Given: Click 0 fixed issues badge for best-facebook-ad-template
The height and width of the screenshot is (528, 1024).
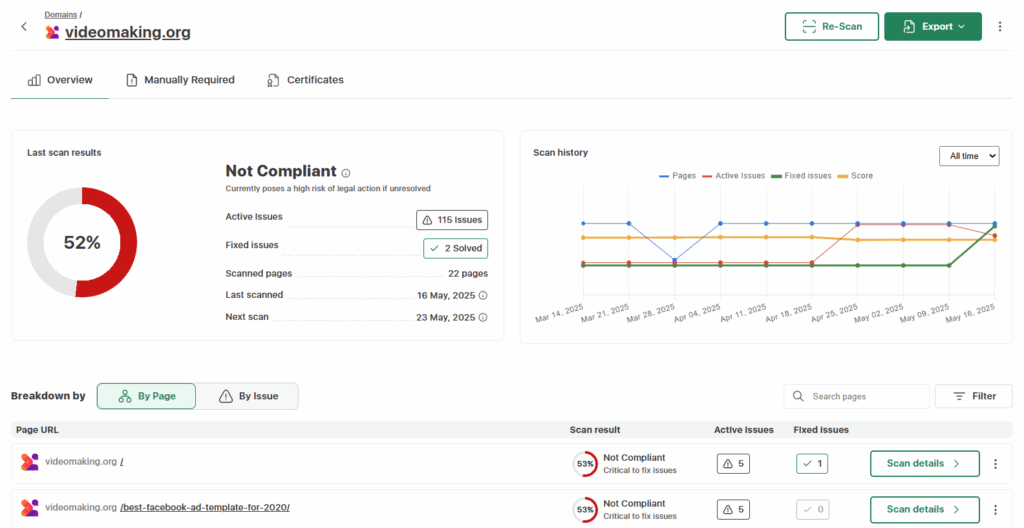Looking at the screenshot, I should [812, 509].
